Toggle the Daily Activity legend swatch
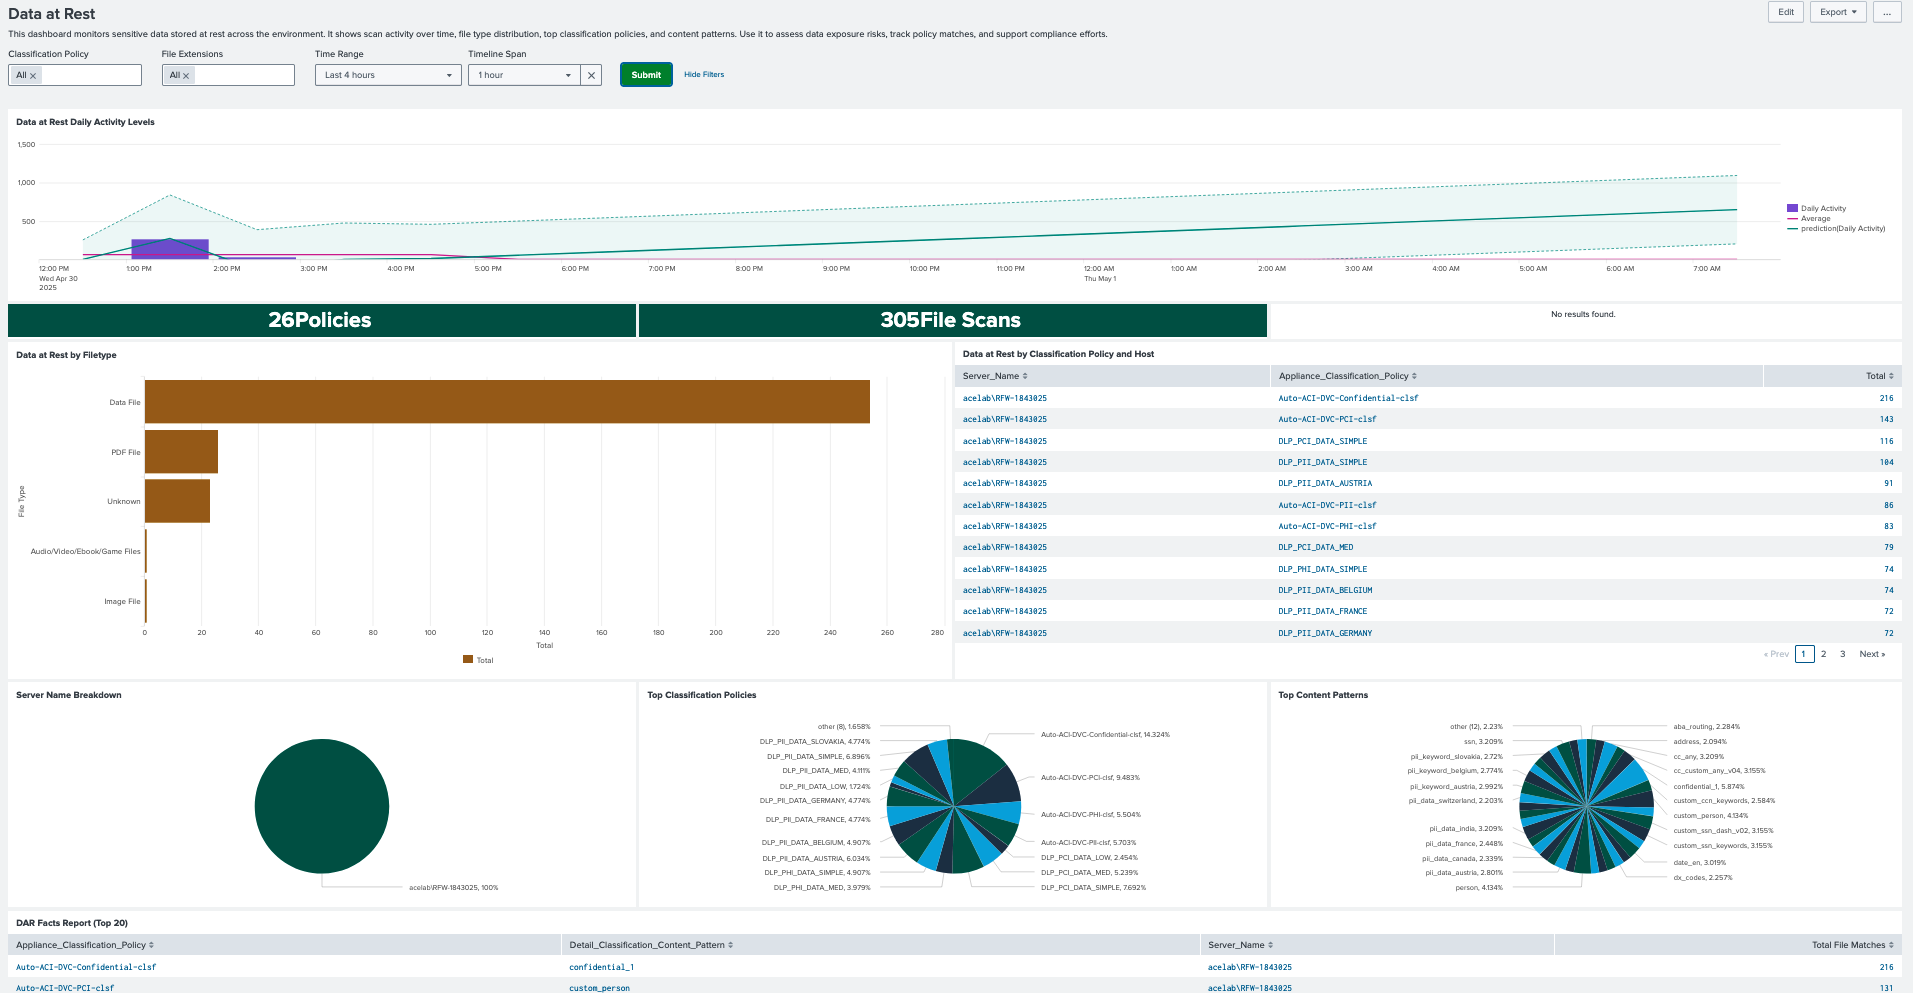This screenshot has width=1913, height=993. click(x=1792, y=209)
